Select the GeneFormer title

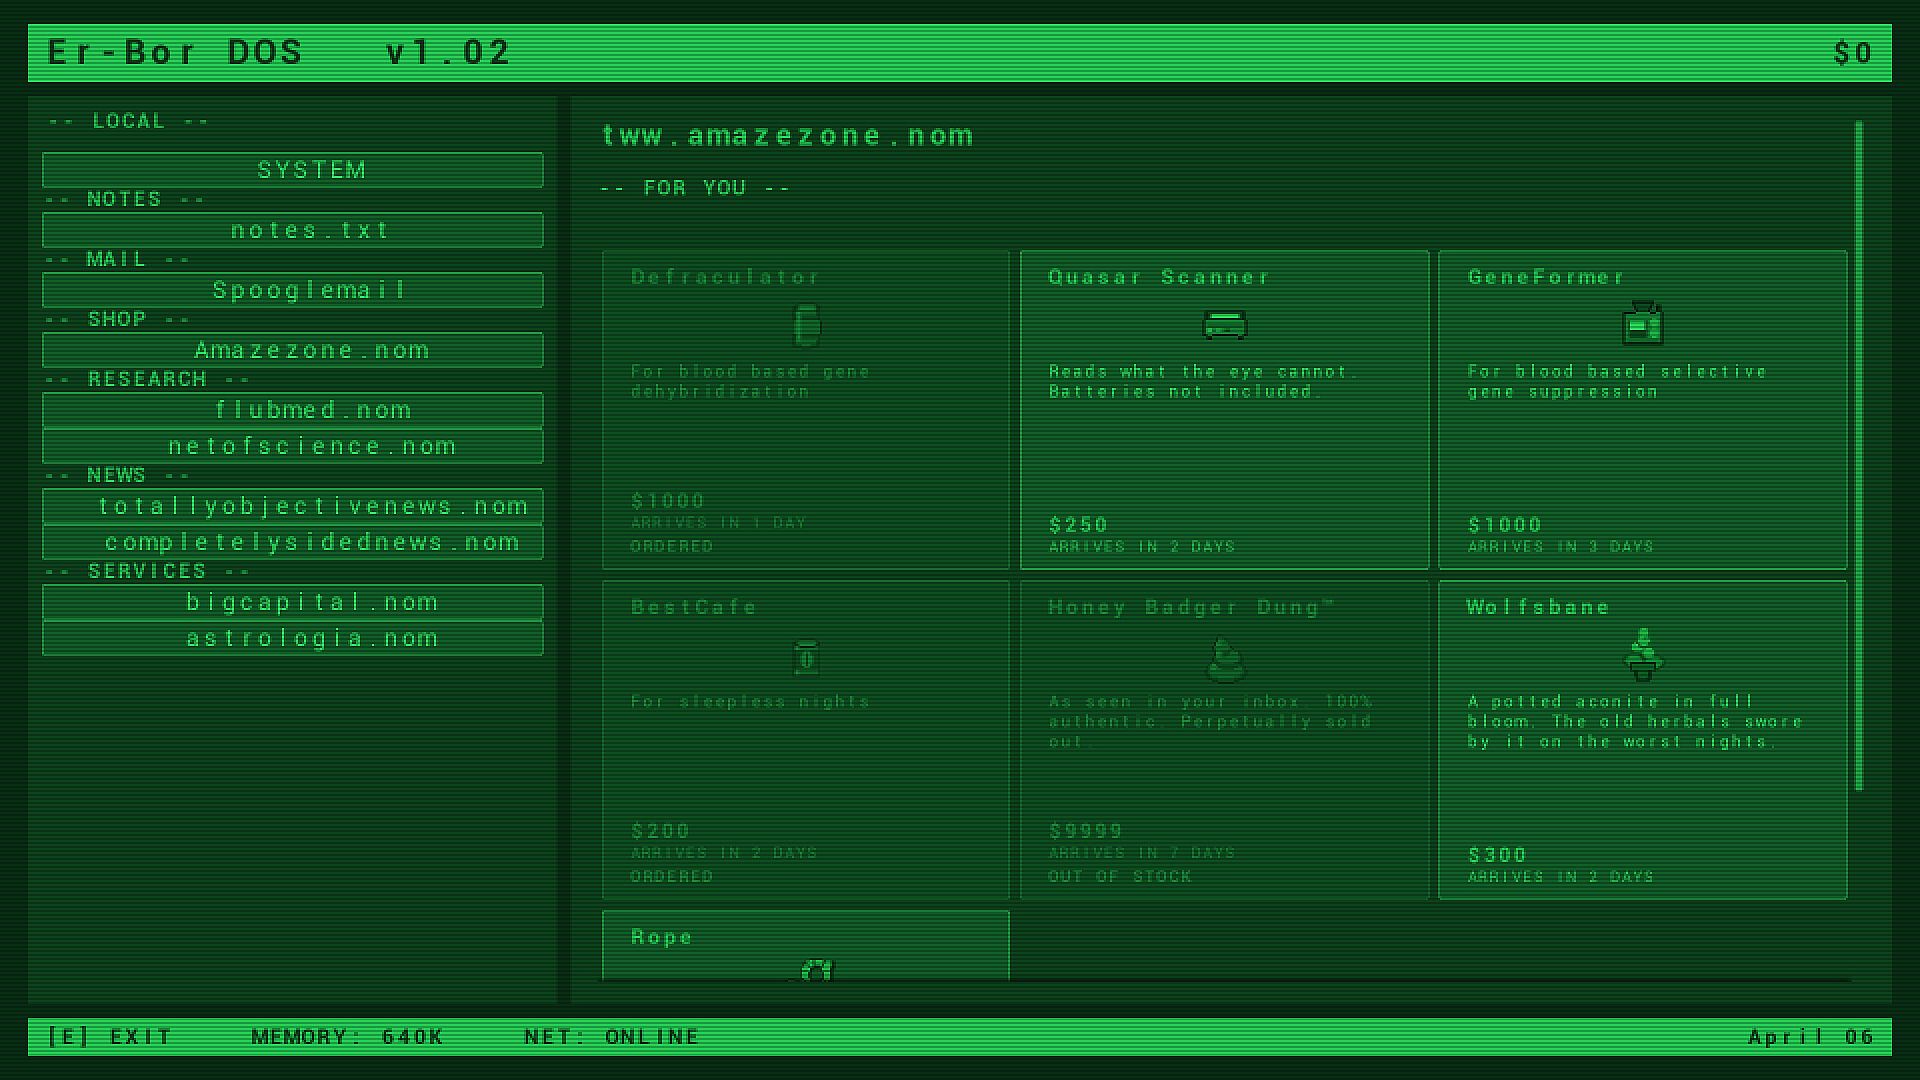(x=1546, y=277)
